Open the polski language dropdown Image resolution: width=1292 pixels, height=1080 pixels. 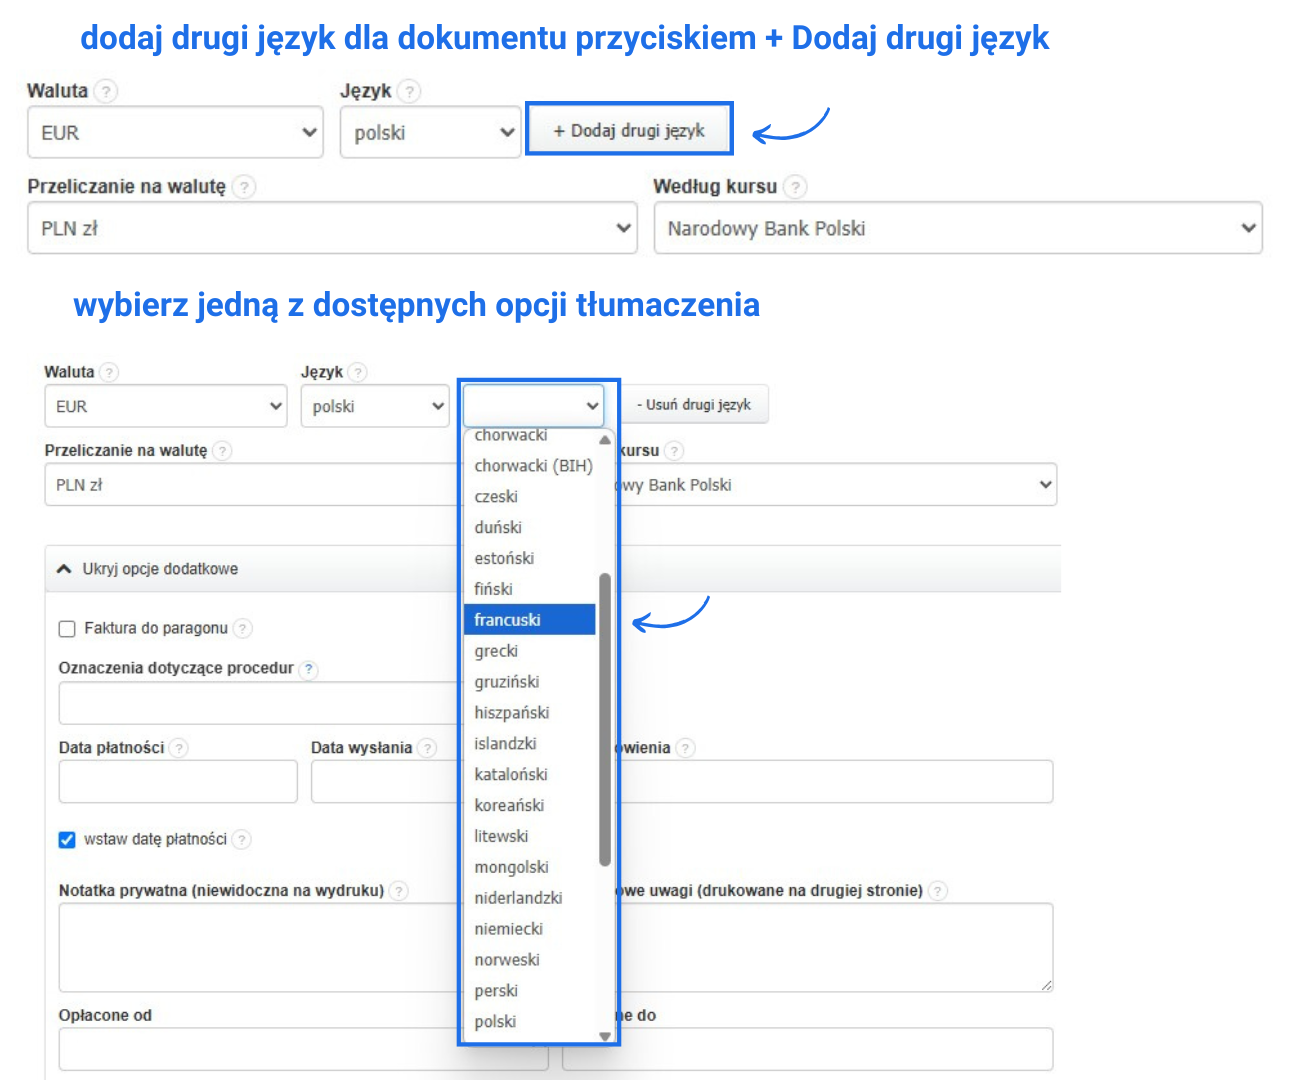tap(430, 131)
